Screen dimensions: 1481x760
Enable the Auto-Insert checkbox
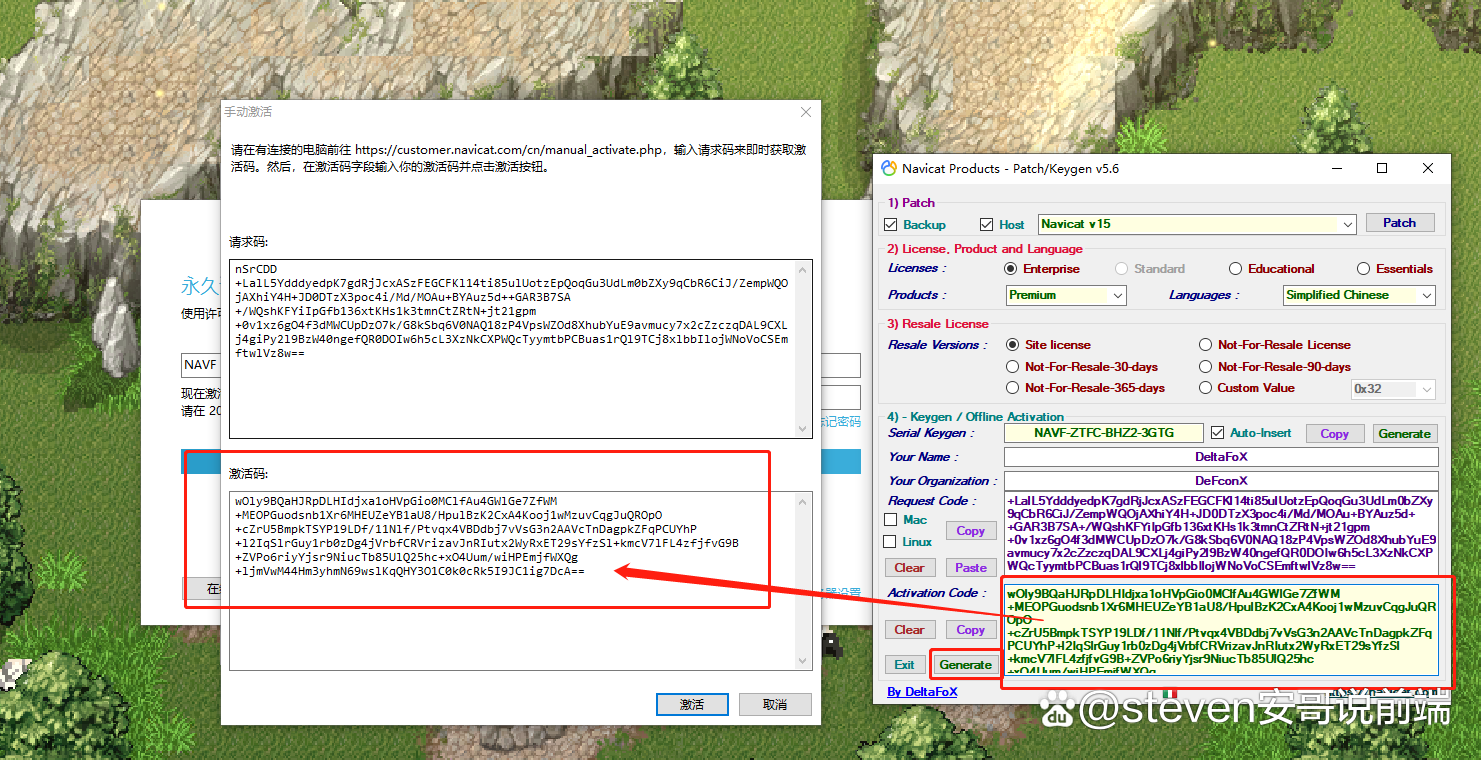1217,433
